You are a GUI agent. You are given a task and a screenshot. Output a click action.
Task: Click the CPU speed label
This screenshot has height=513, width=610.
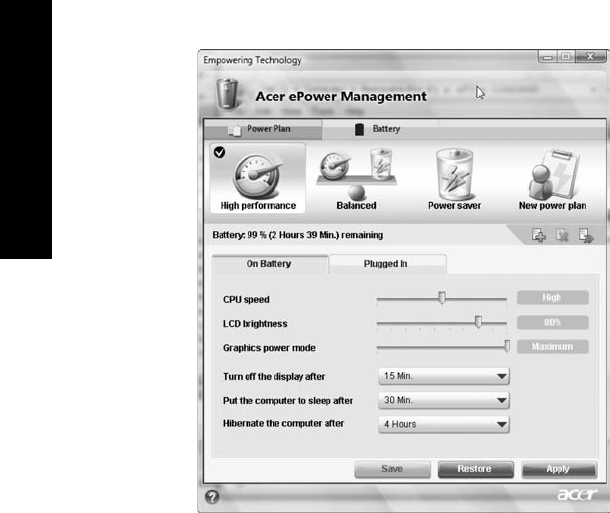pos(246,299)
